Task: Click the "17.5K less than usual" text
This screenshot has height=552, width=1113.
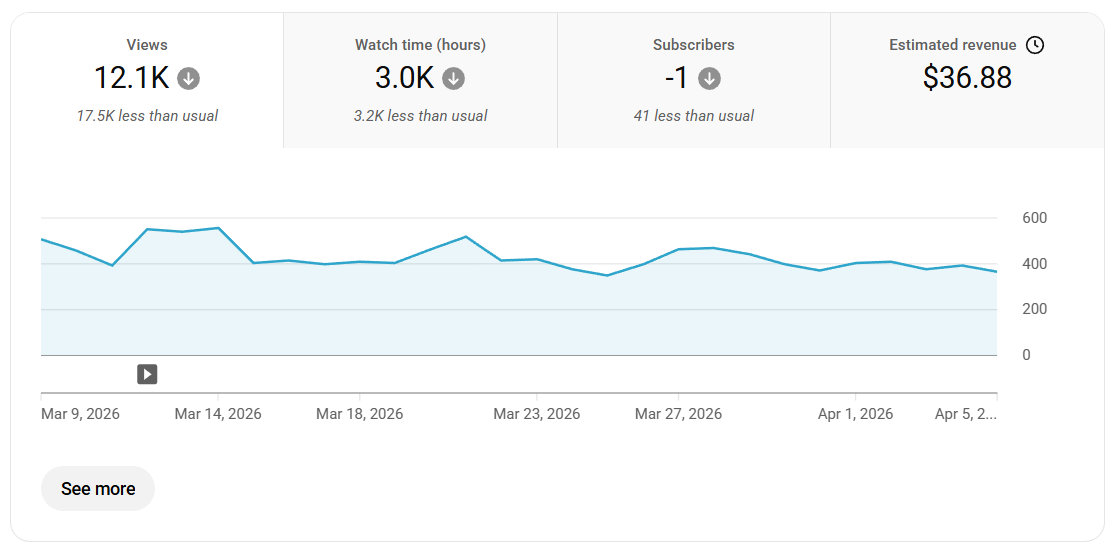Action: (x=147, y=116)
